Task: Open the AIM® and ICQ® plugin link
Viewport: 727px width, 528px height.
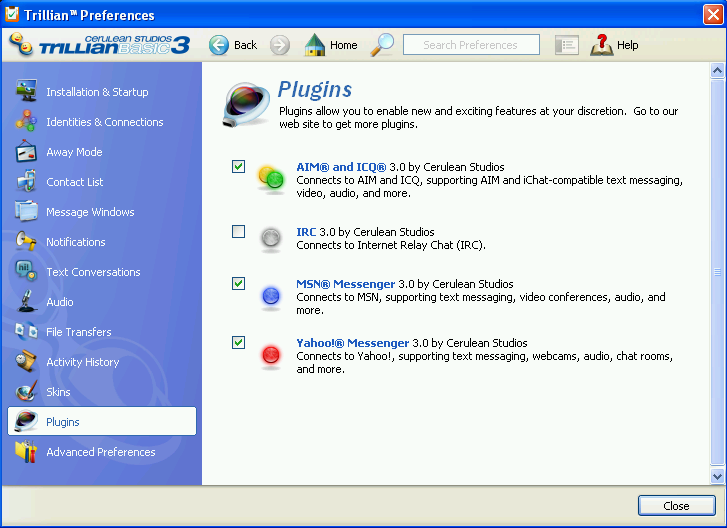Action: [341, 167]
